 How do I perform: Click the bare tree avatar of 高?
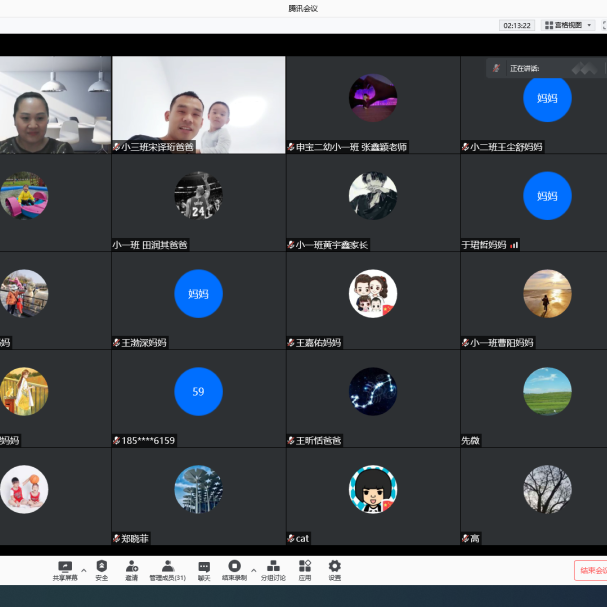547,489
